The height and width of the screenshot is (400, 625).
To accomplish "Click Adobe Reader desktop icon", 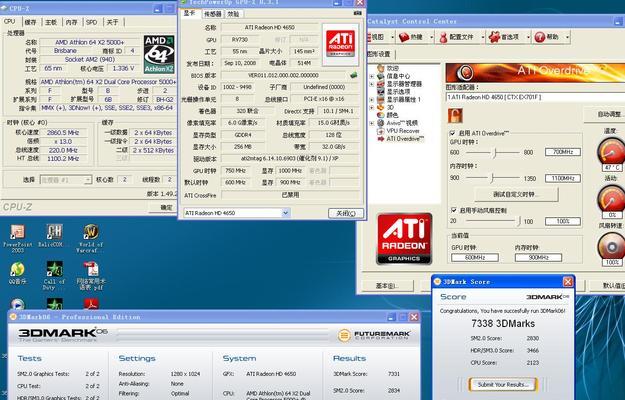I will (91, 304).
